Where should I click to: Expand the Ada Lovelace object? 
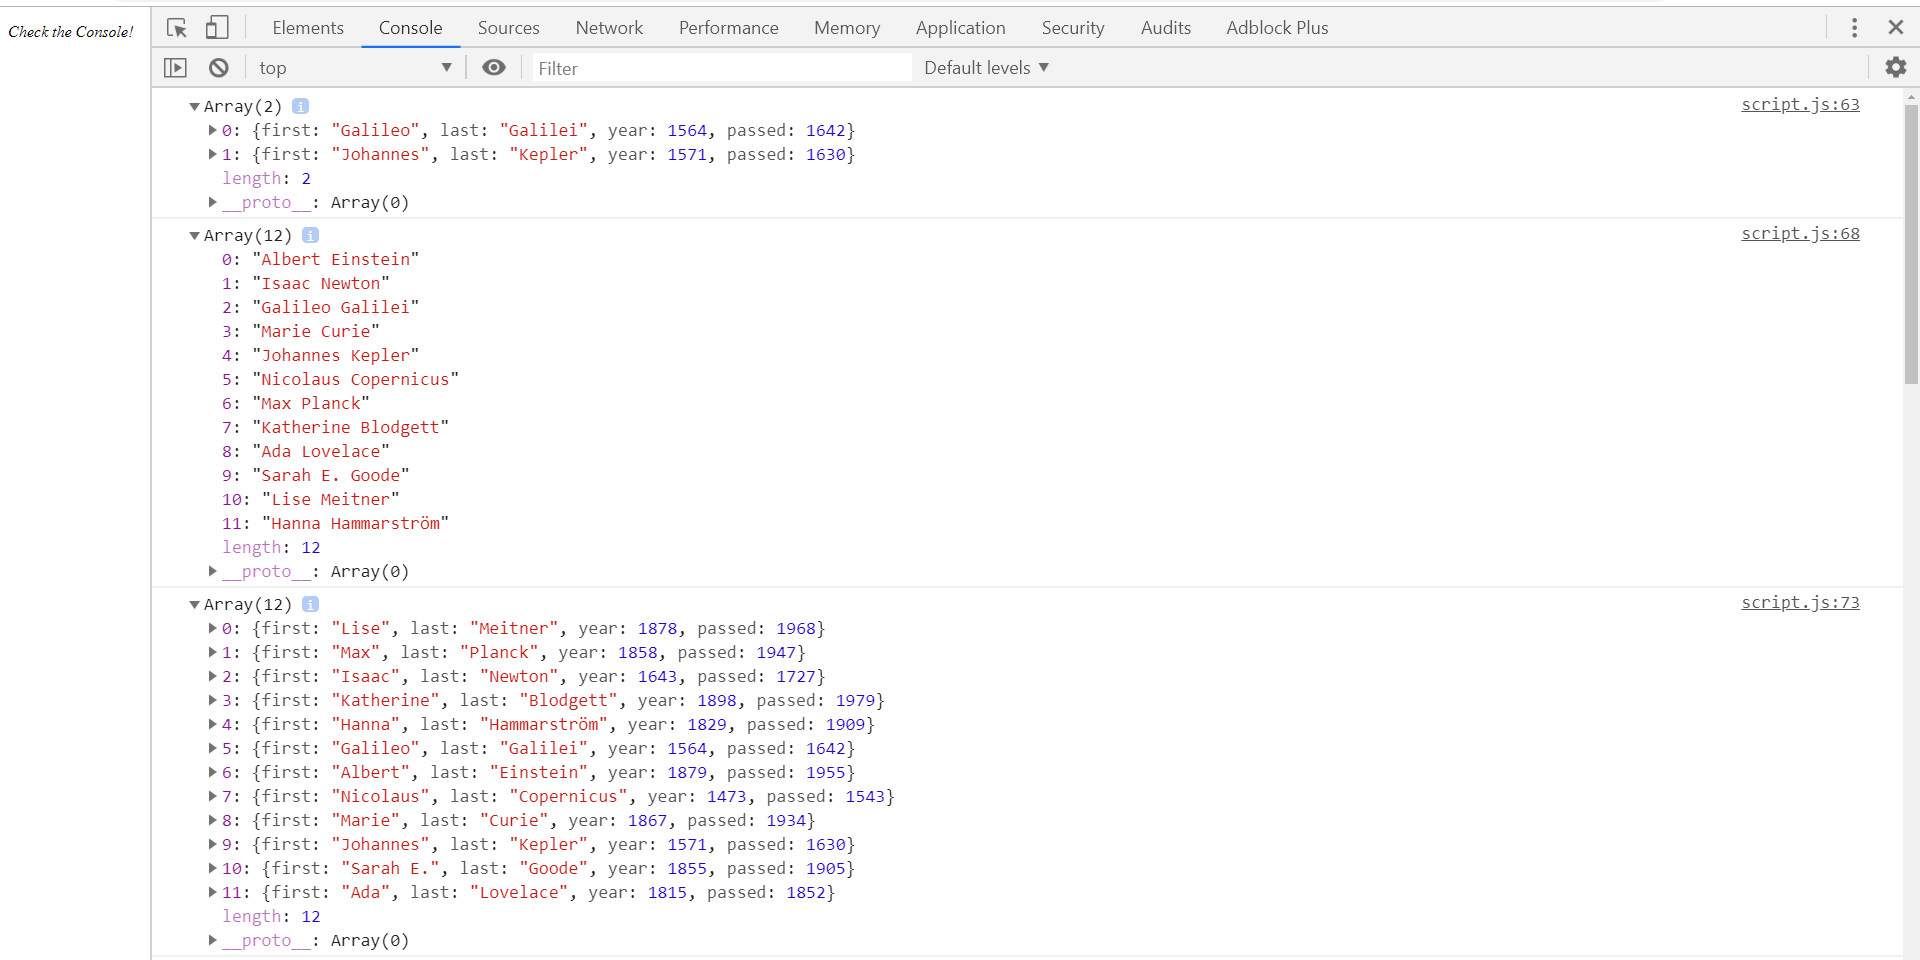pos(212,892)
